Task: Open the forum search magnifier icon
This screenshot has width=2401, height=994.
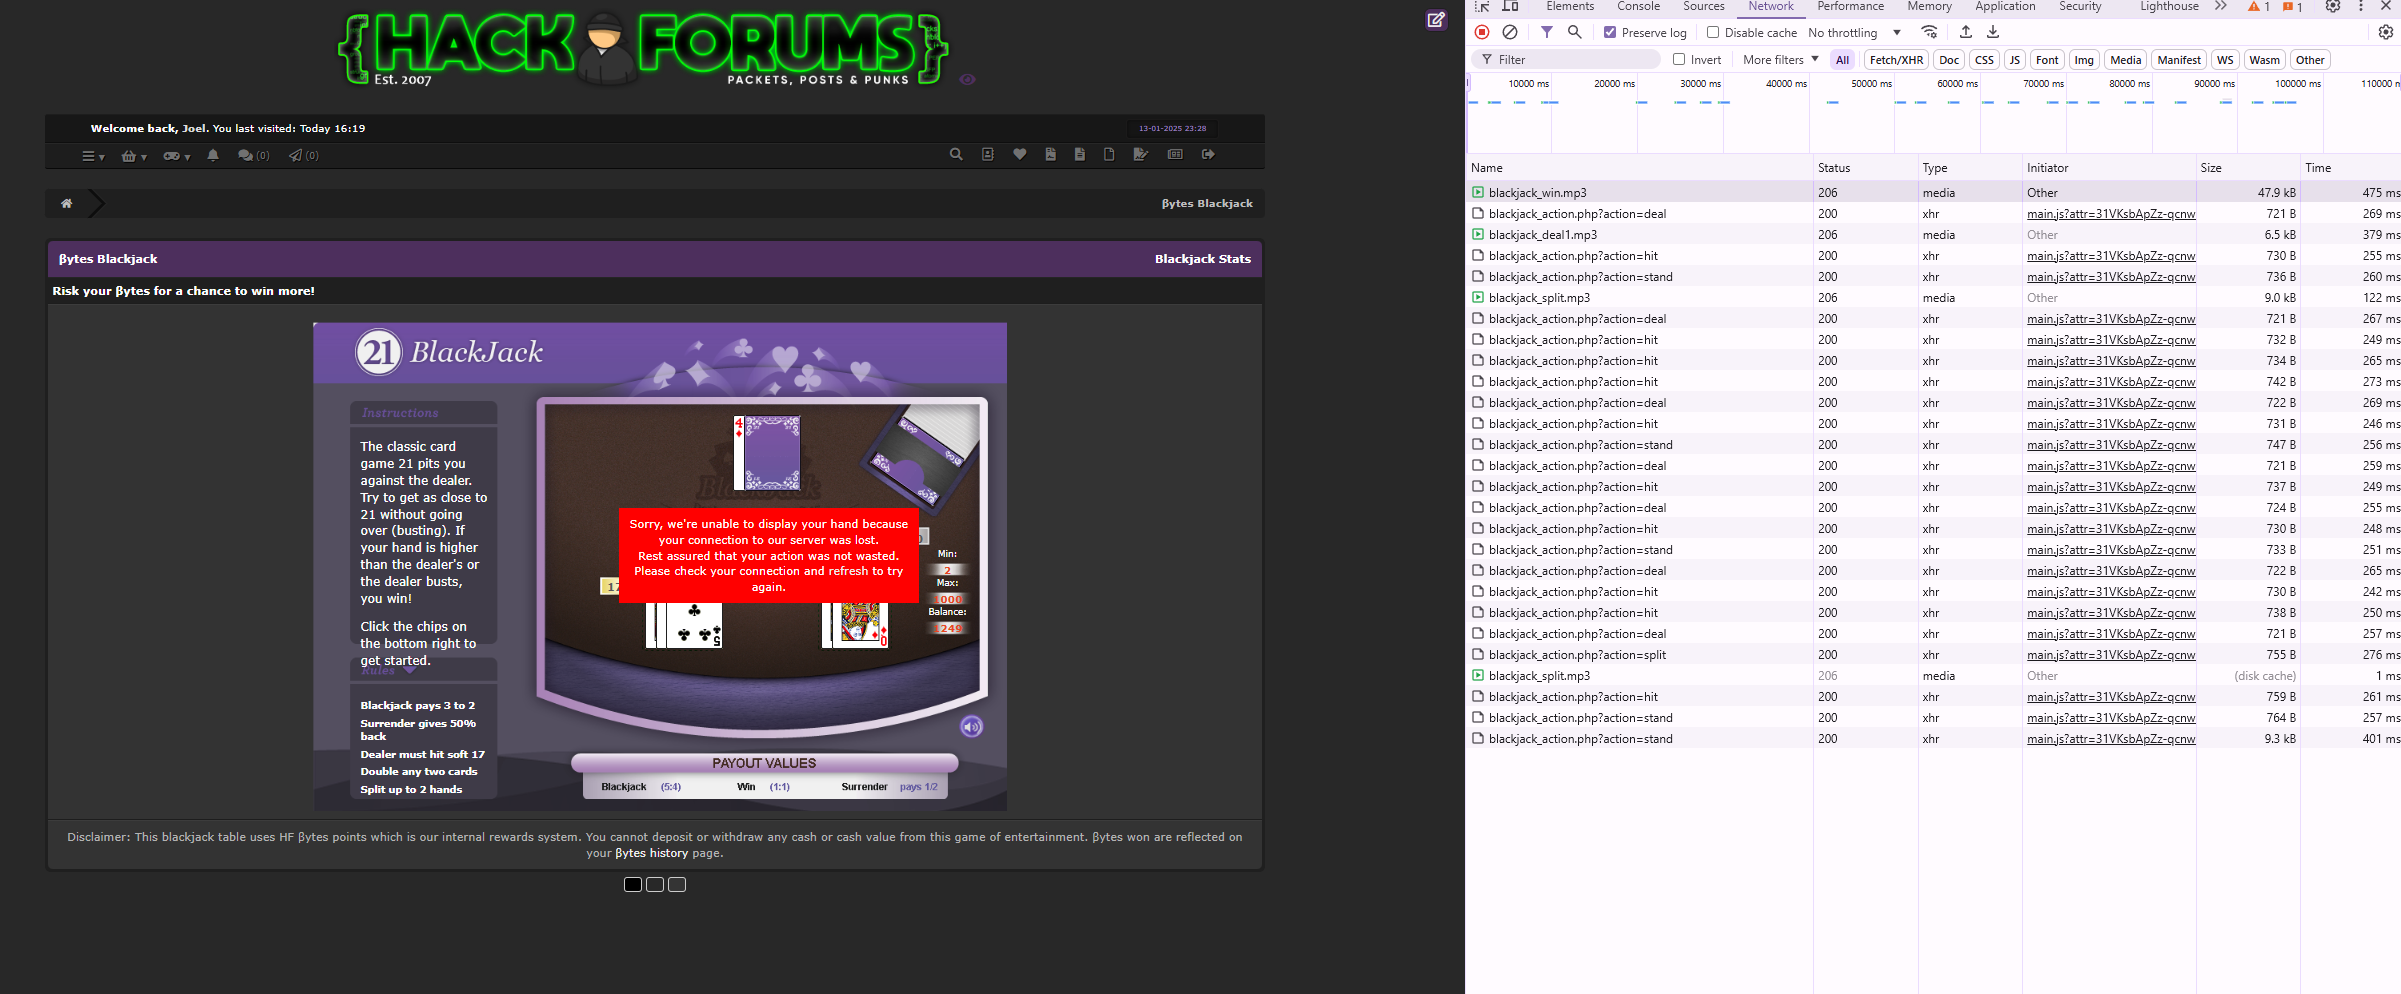Action: pyautogui.click(x=956, y=154)
